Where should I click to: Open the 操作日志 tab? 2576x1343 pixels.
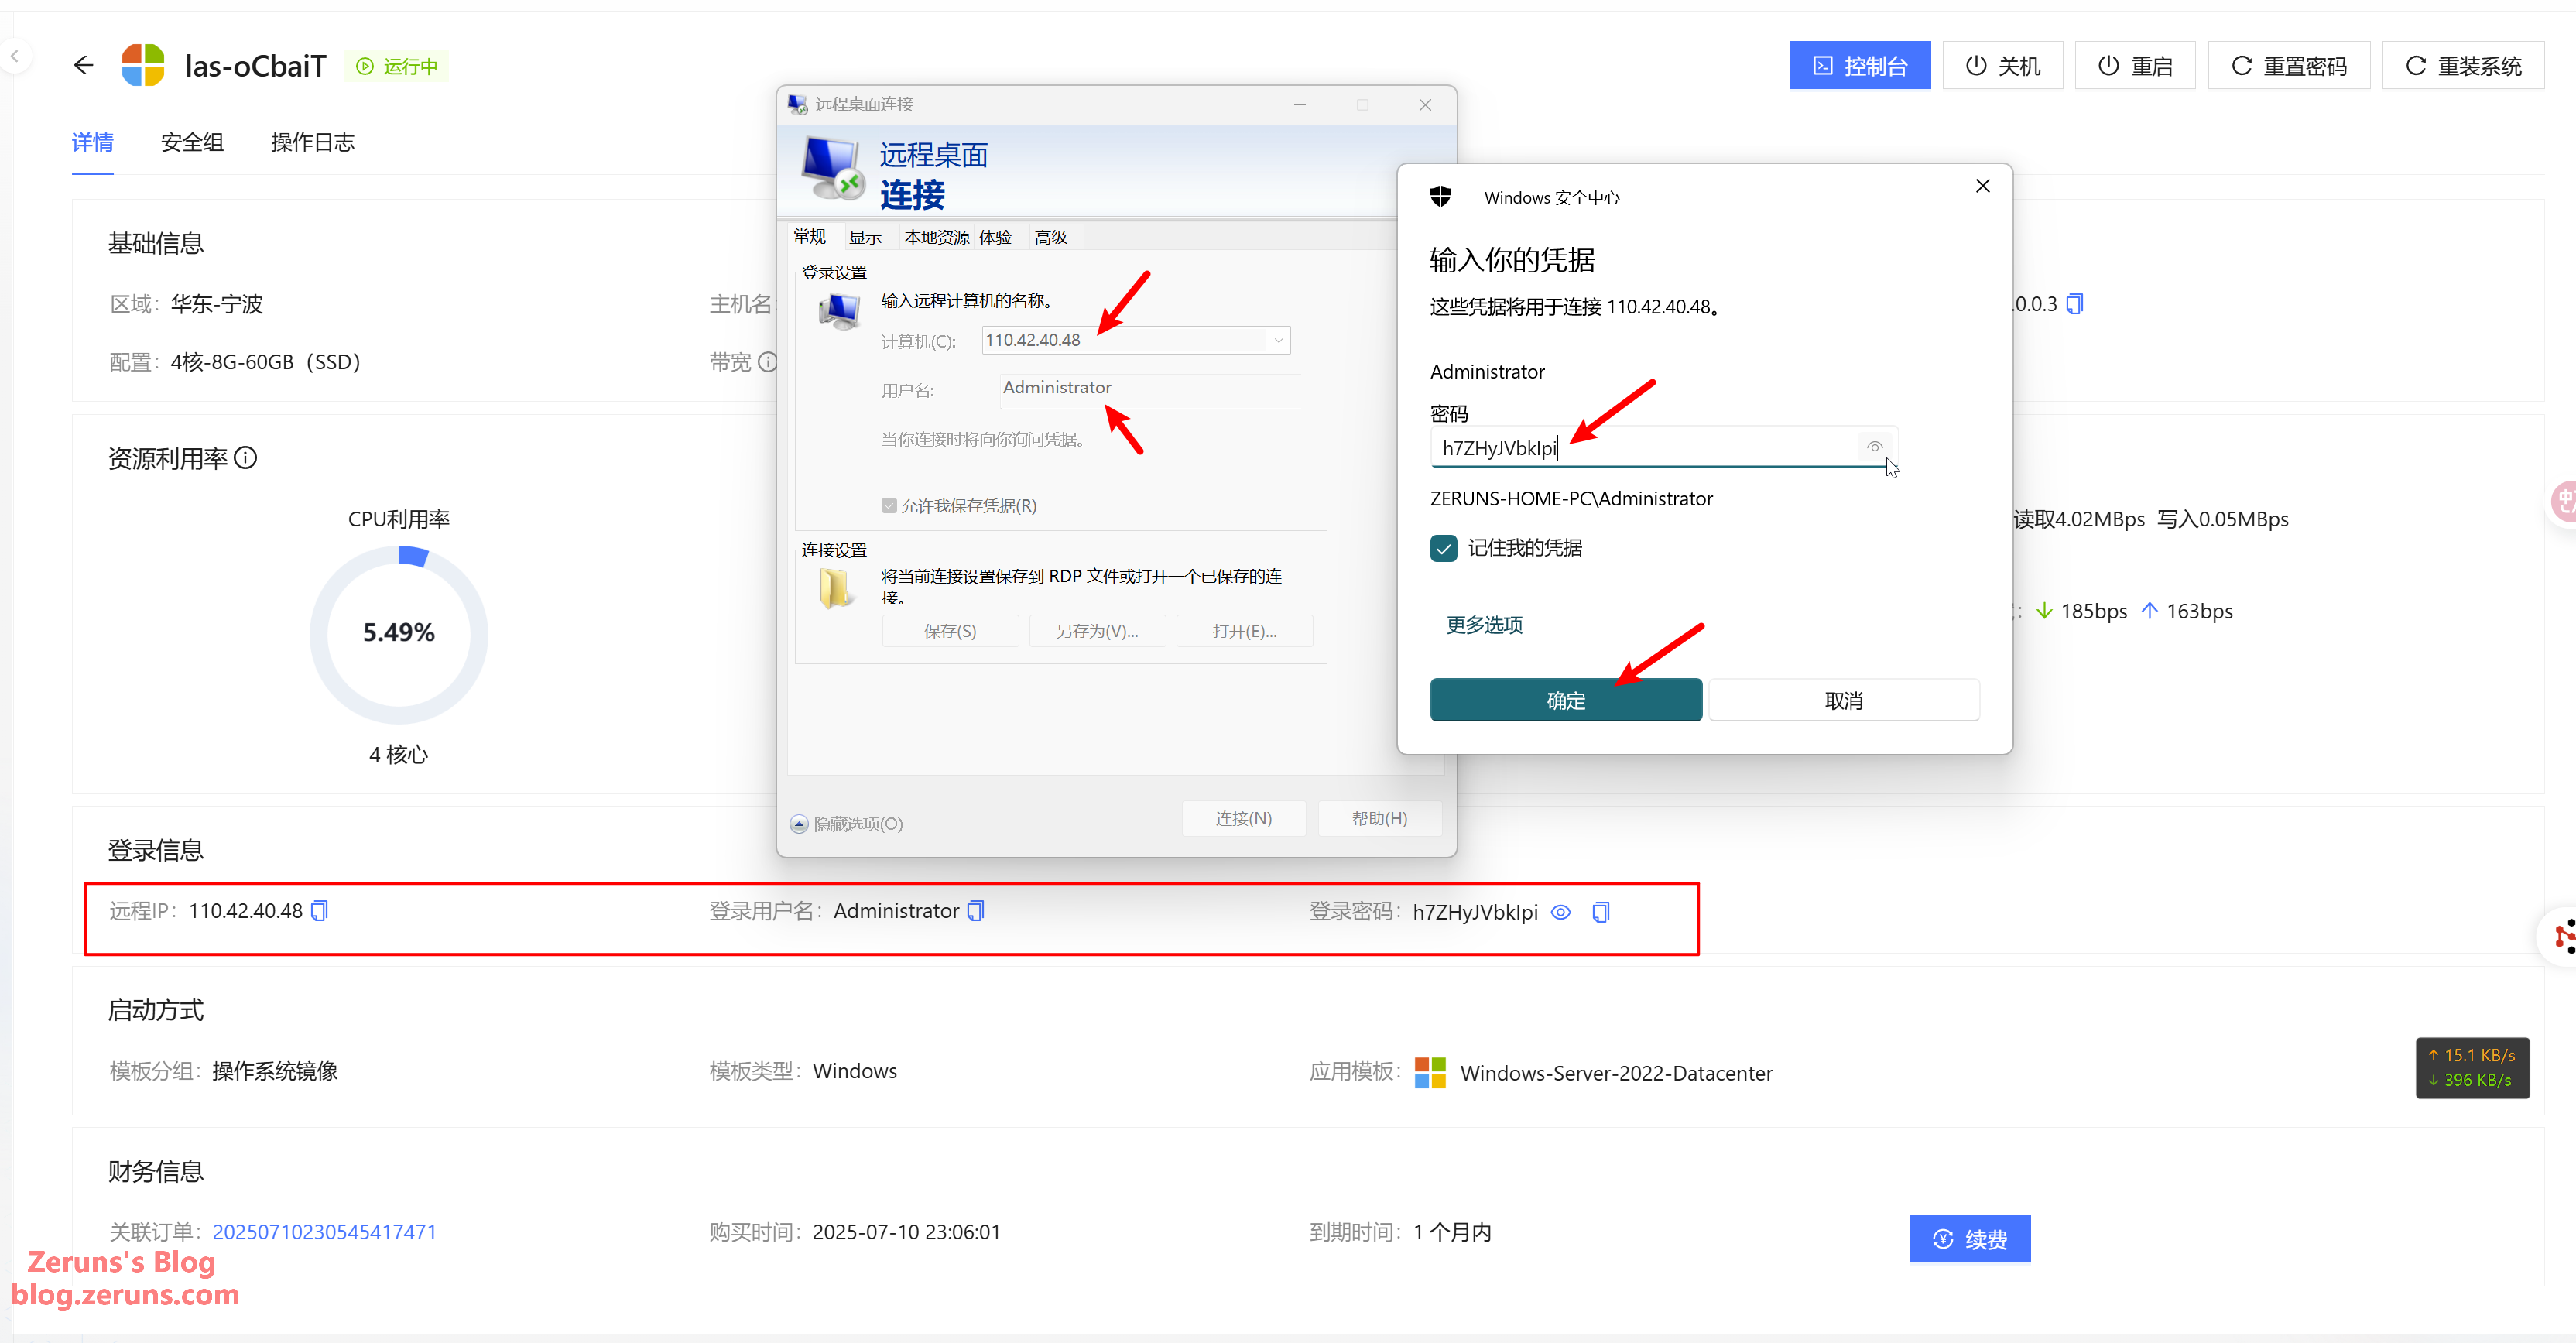[x=312, y=142]
